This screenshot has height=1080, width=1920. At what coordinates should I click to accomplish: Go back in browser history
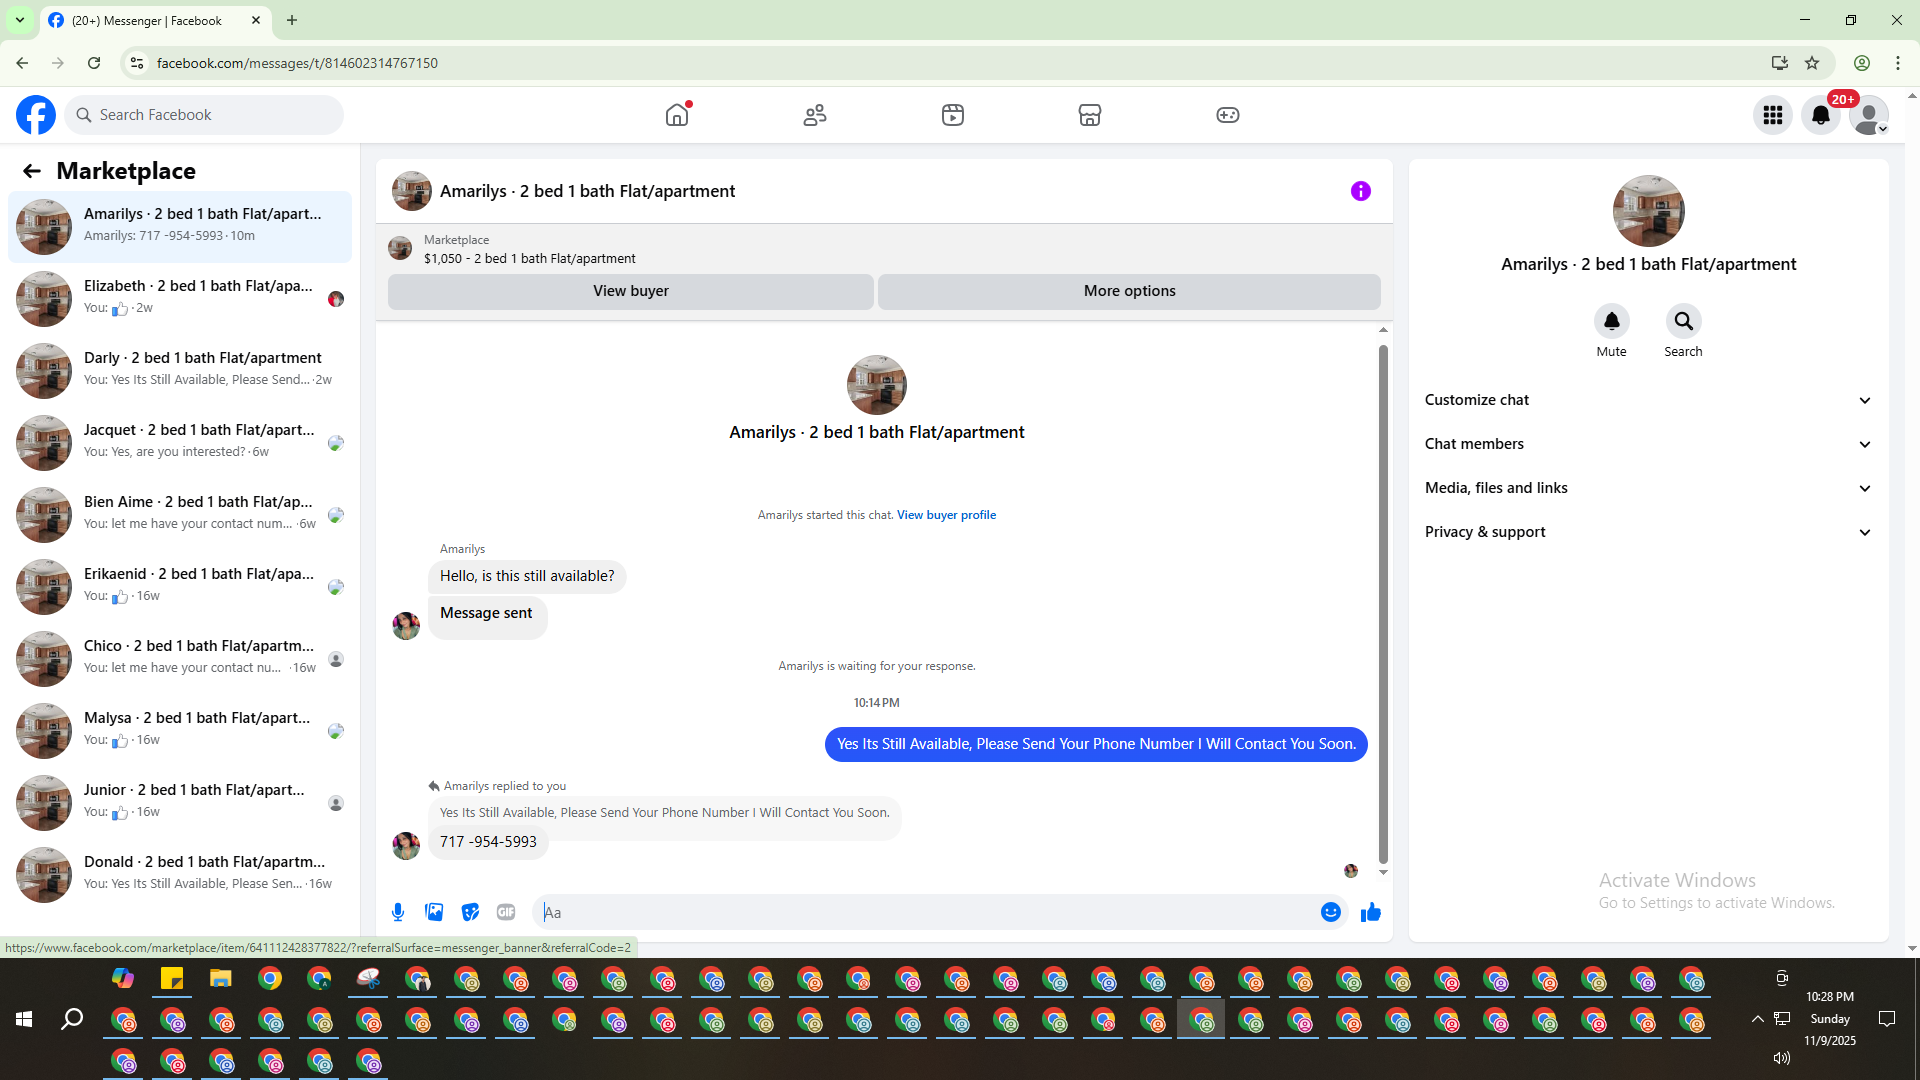(22, 63)
